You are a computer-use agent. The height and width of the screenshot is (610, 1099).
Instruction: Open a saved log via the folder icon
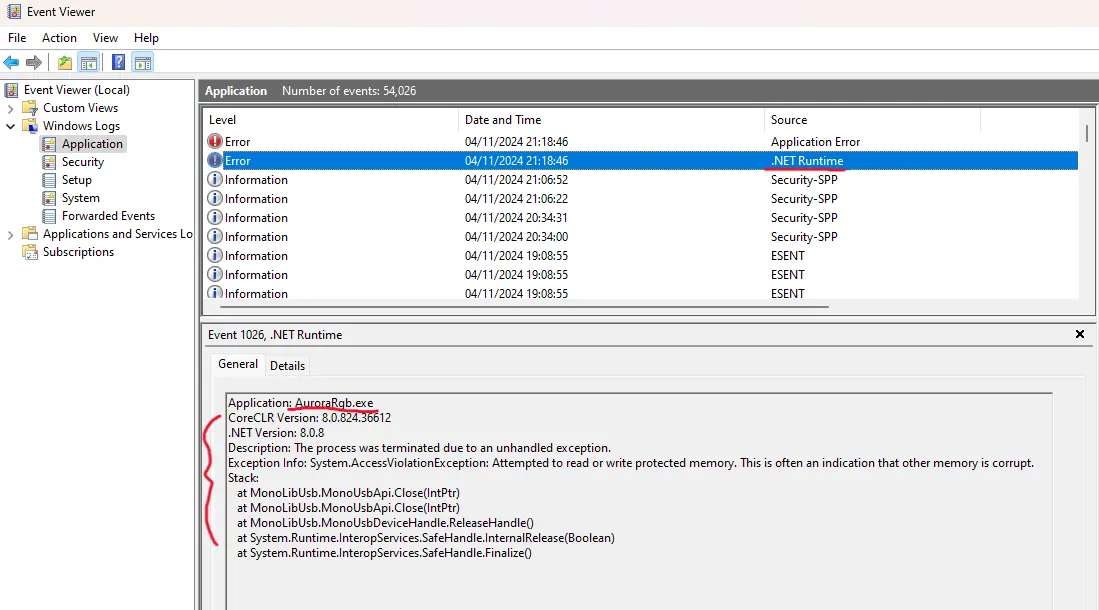(x=64, y=62)
